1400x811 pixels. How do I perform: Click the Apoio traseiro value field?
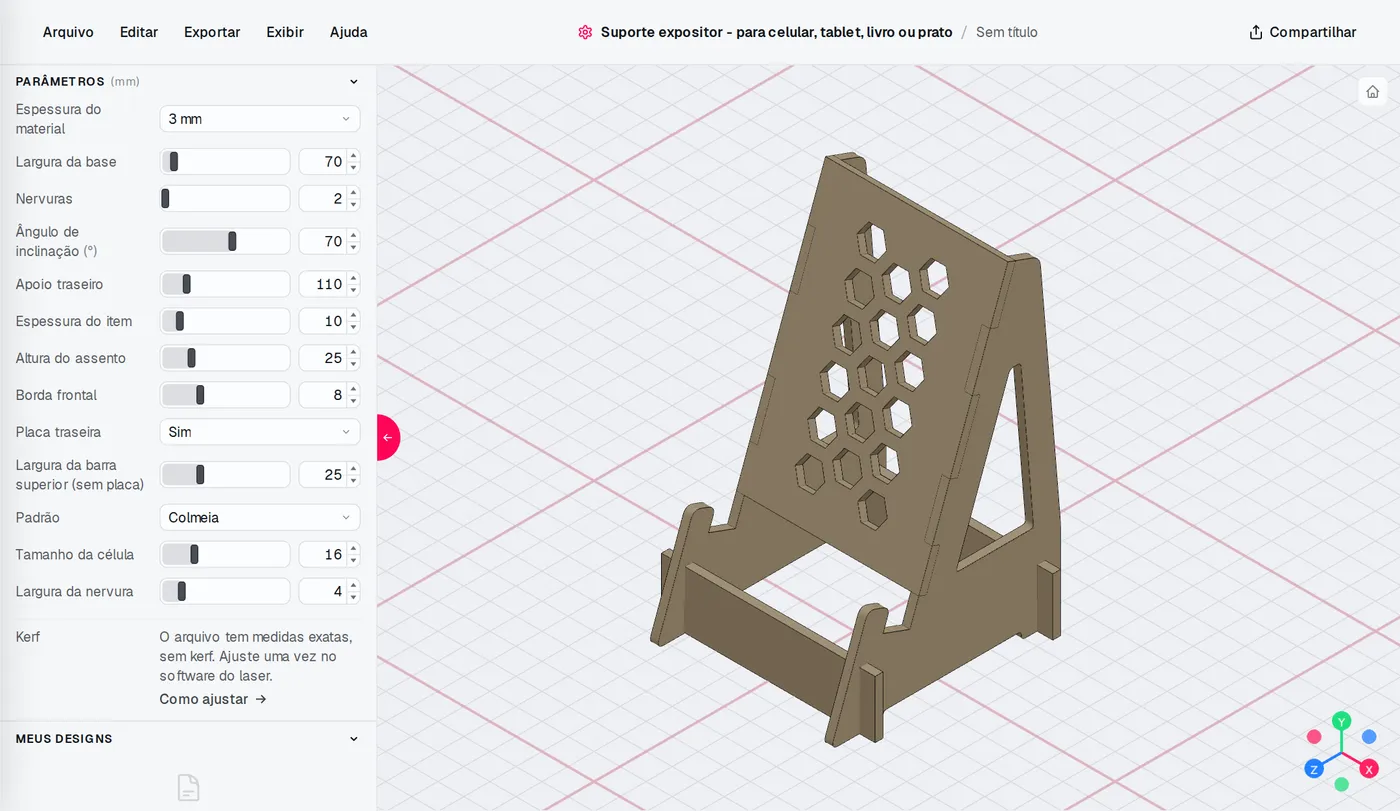(322, 284)
